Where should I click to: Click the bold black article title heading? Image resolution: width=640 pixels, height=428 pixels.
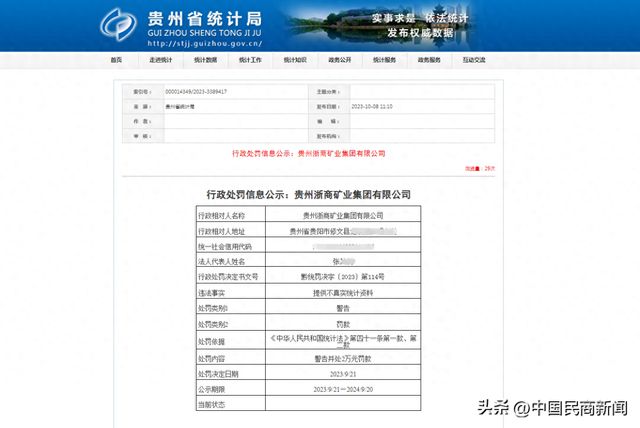click(309, 195)
